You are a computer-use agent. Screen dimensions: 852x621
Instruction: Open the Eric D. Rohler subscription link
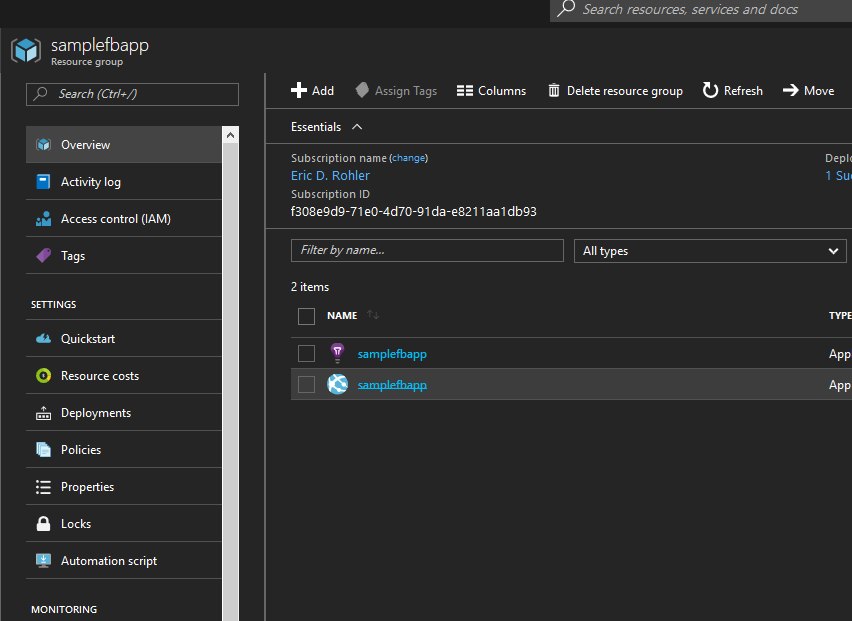click(330, 175)
